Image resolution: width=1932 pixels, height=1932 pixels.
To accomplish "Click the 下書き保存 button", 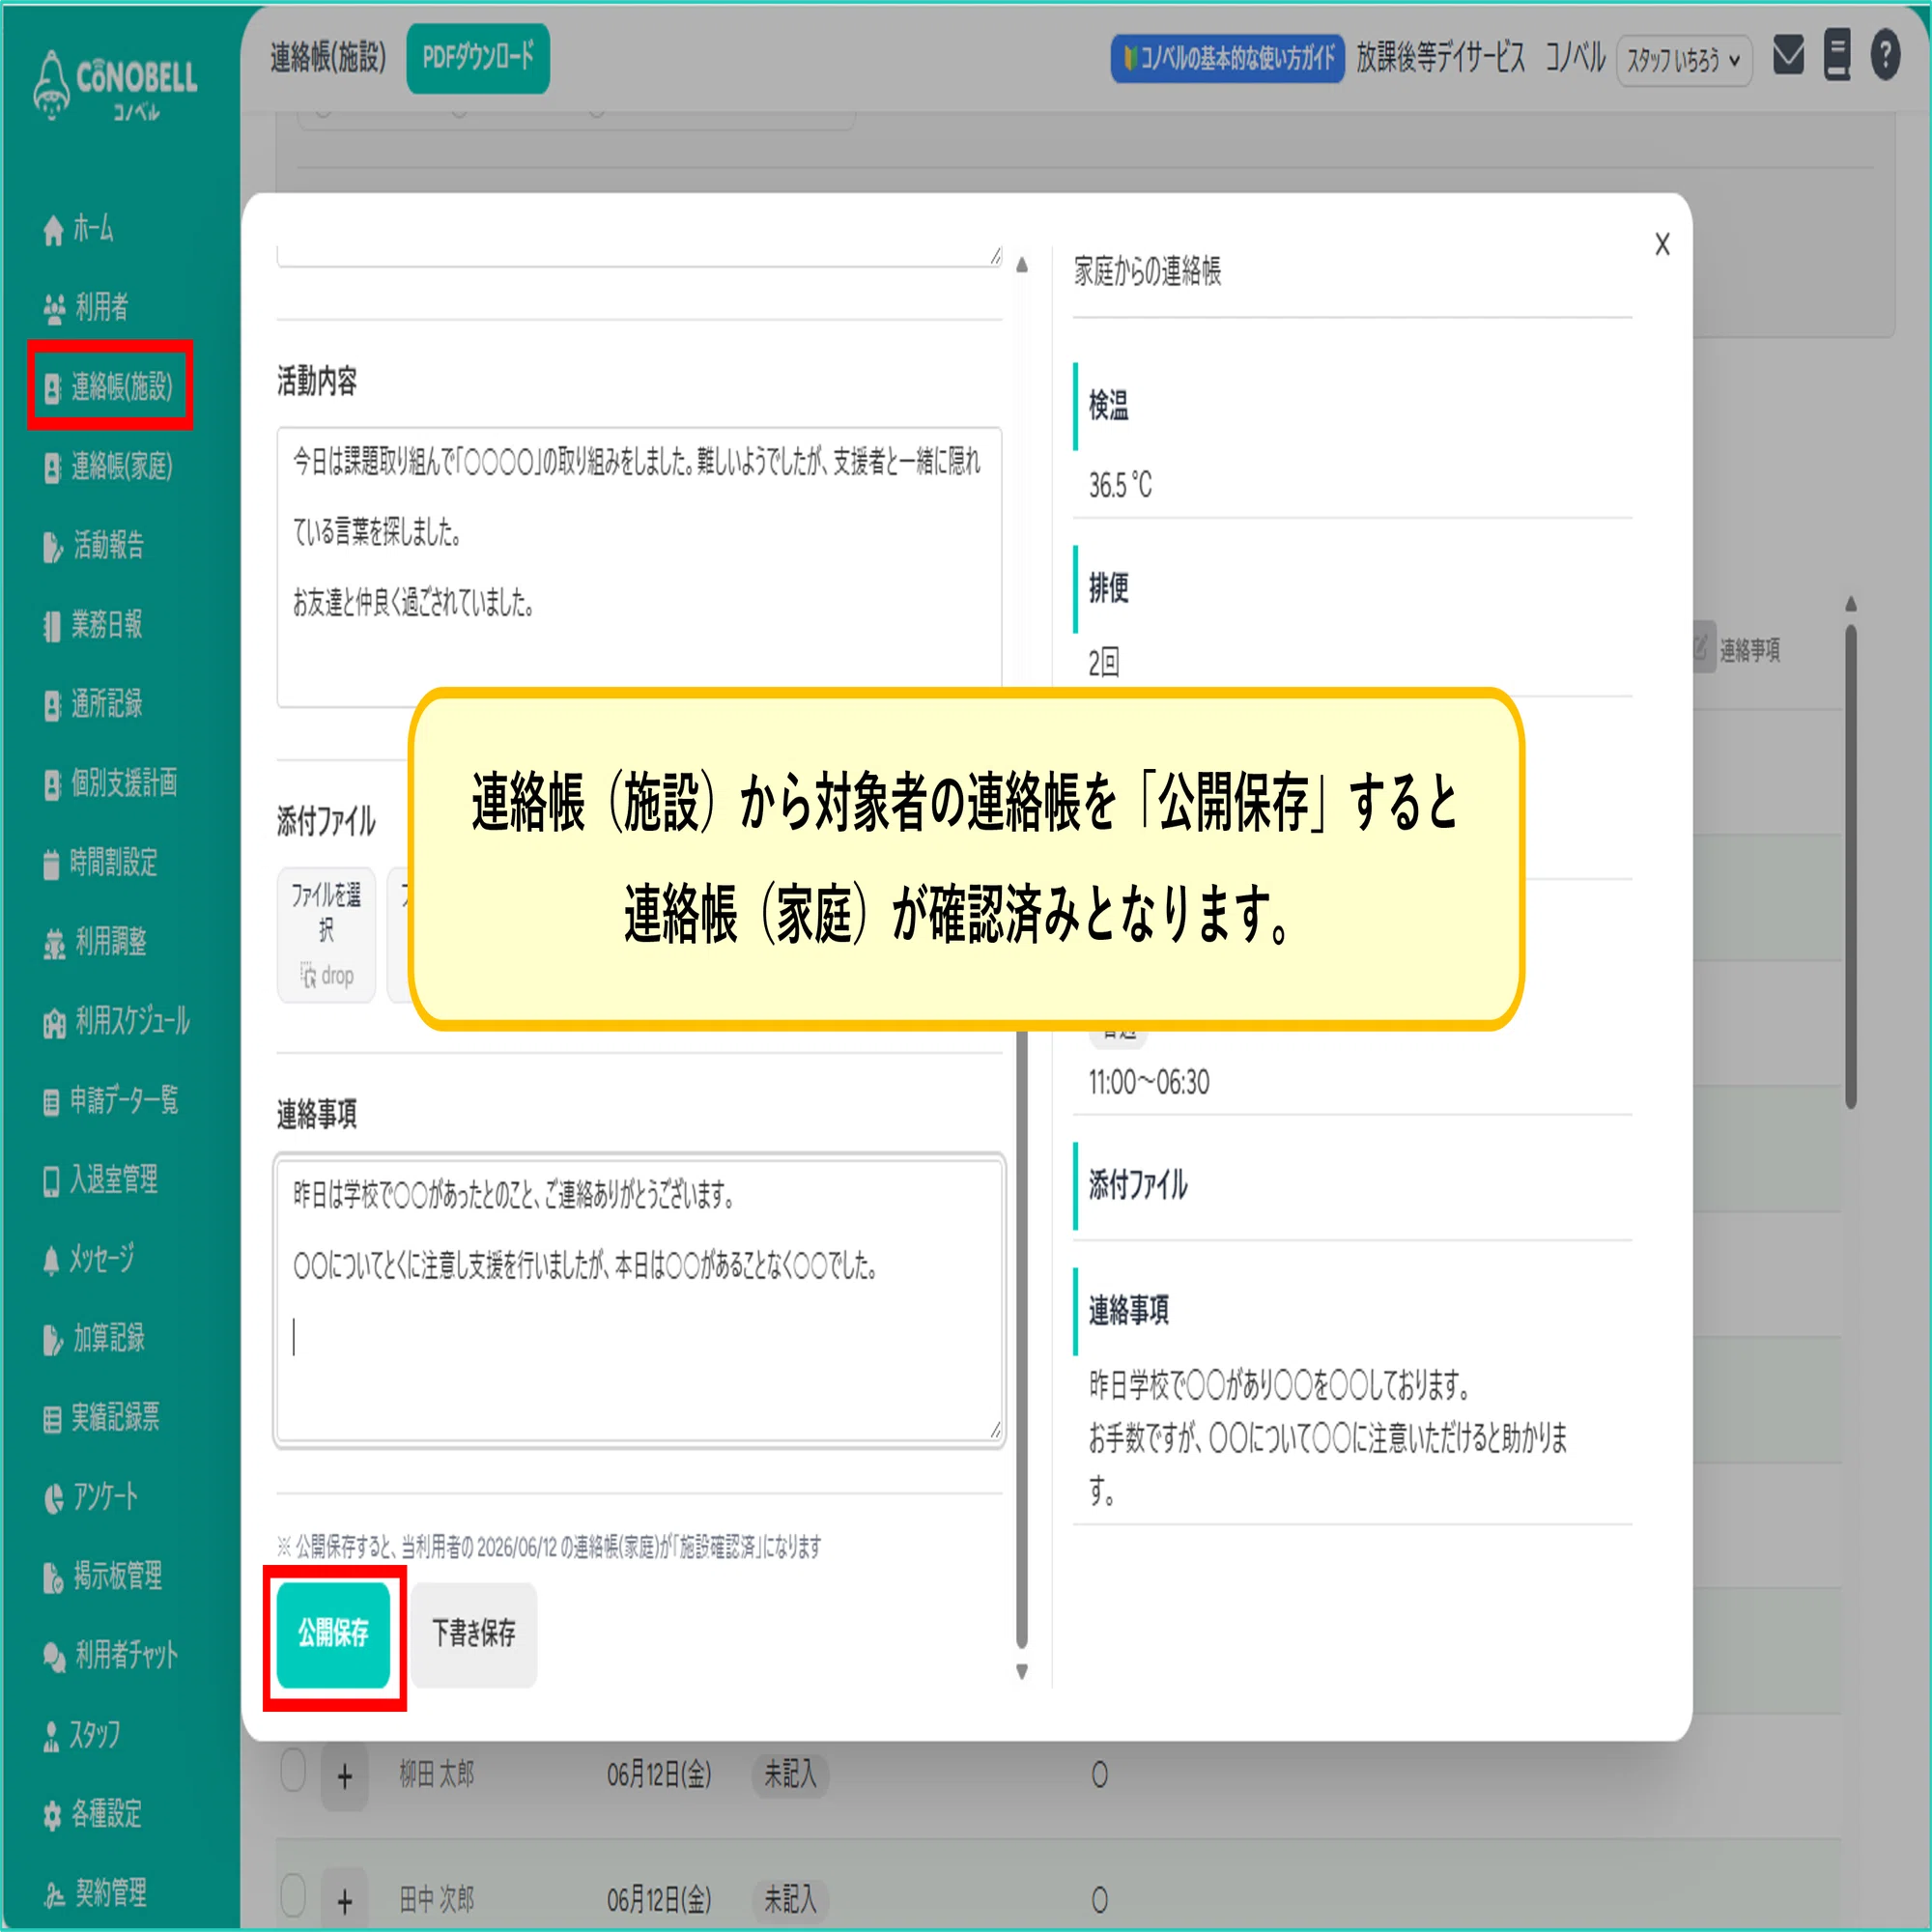I will (474, 1635).
